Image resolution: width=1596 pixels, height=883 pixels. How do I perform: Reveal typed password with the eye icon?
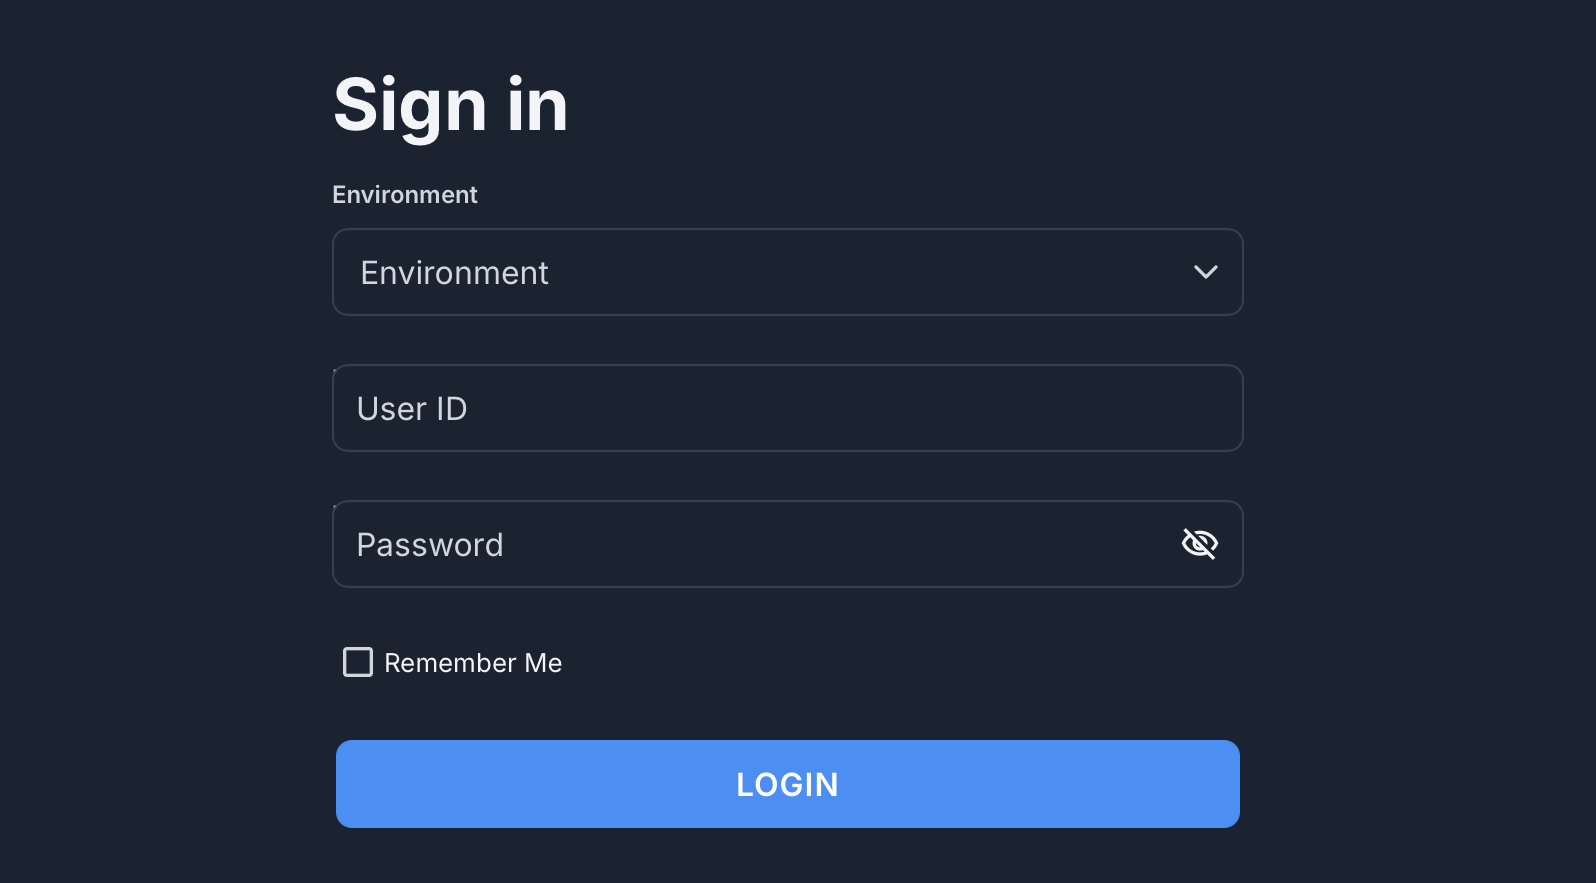1199,544
